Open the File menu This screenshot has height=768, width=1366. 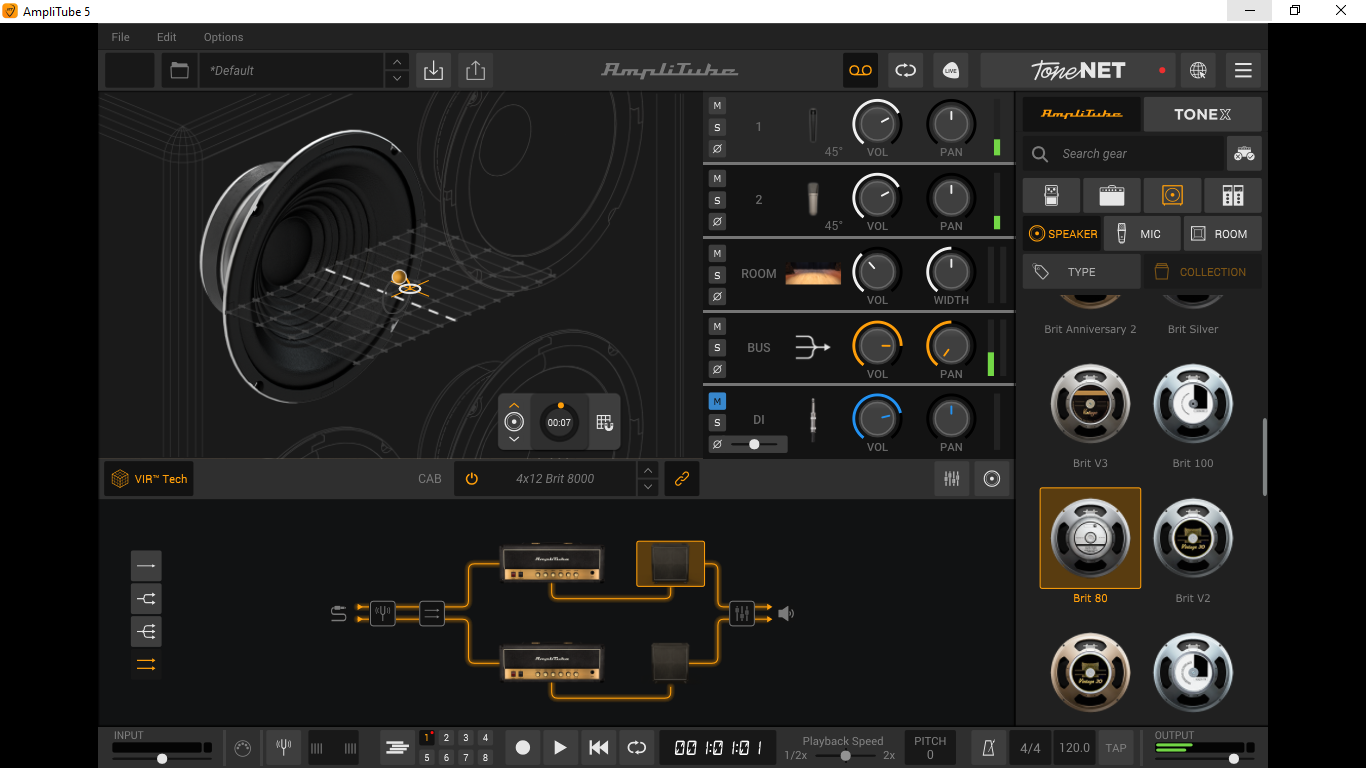tap(120, 37)
